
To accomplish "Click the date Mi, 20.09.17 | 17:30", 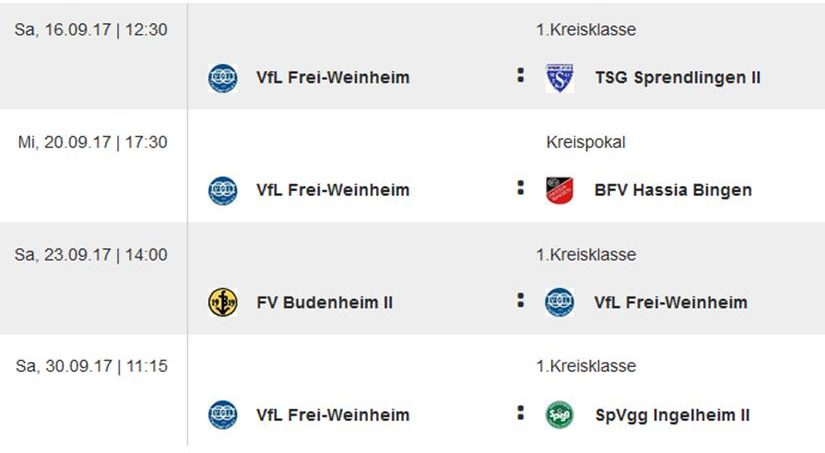I will [93, 142].
